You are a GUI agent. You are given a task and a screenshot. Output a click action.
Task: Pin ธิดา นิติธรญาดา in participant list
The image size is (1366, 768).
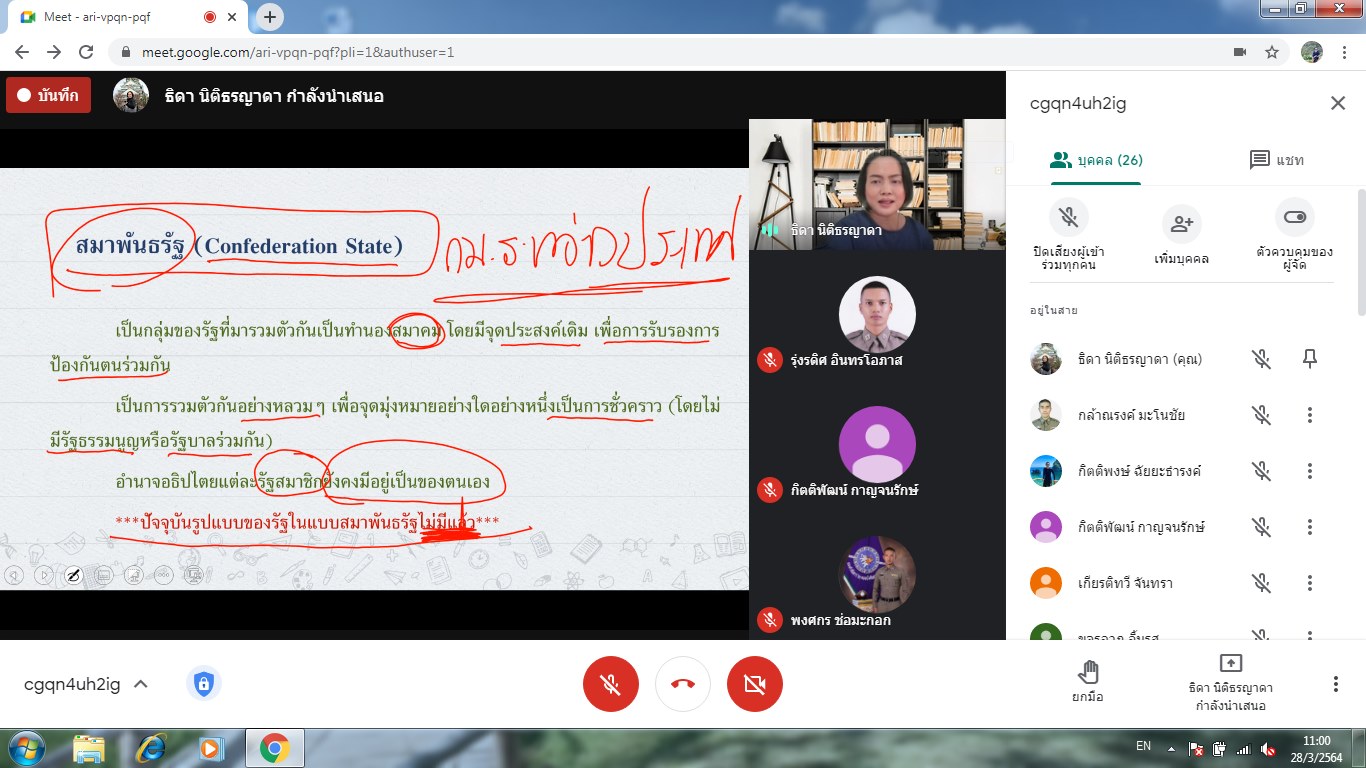[1310, 359]
